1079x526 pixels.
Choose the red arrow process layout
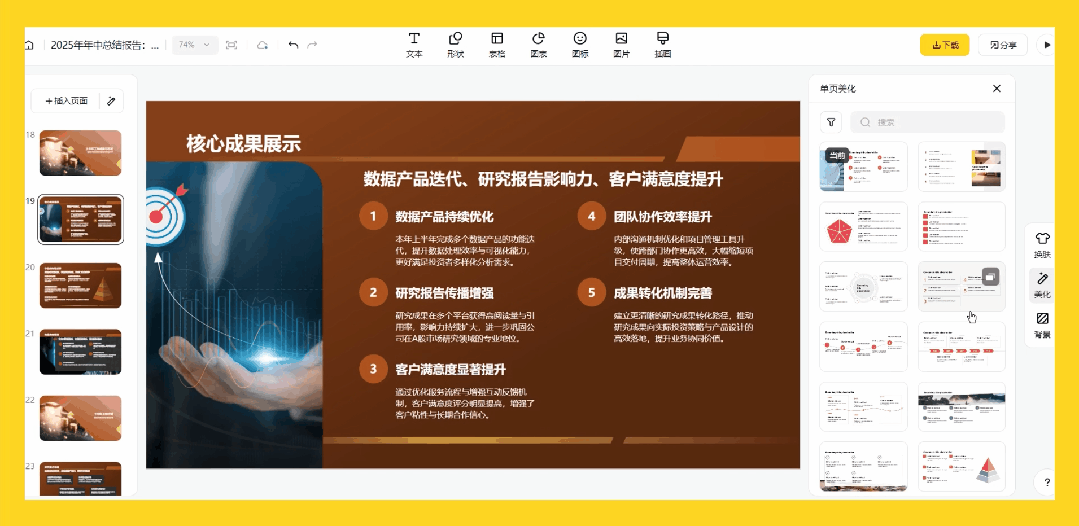(962, 346)
